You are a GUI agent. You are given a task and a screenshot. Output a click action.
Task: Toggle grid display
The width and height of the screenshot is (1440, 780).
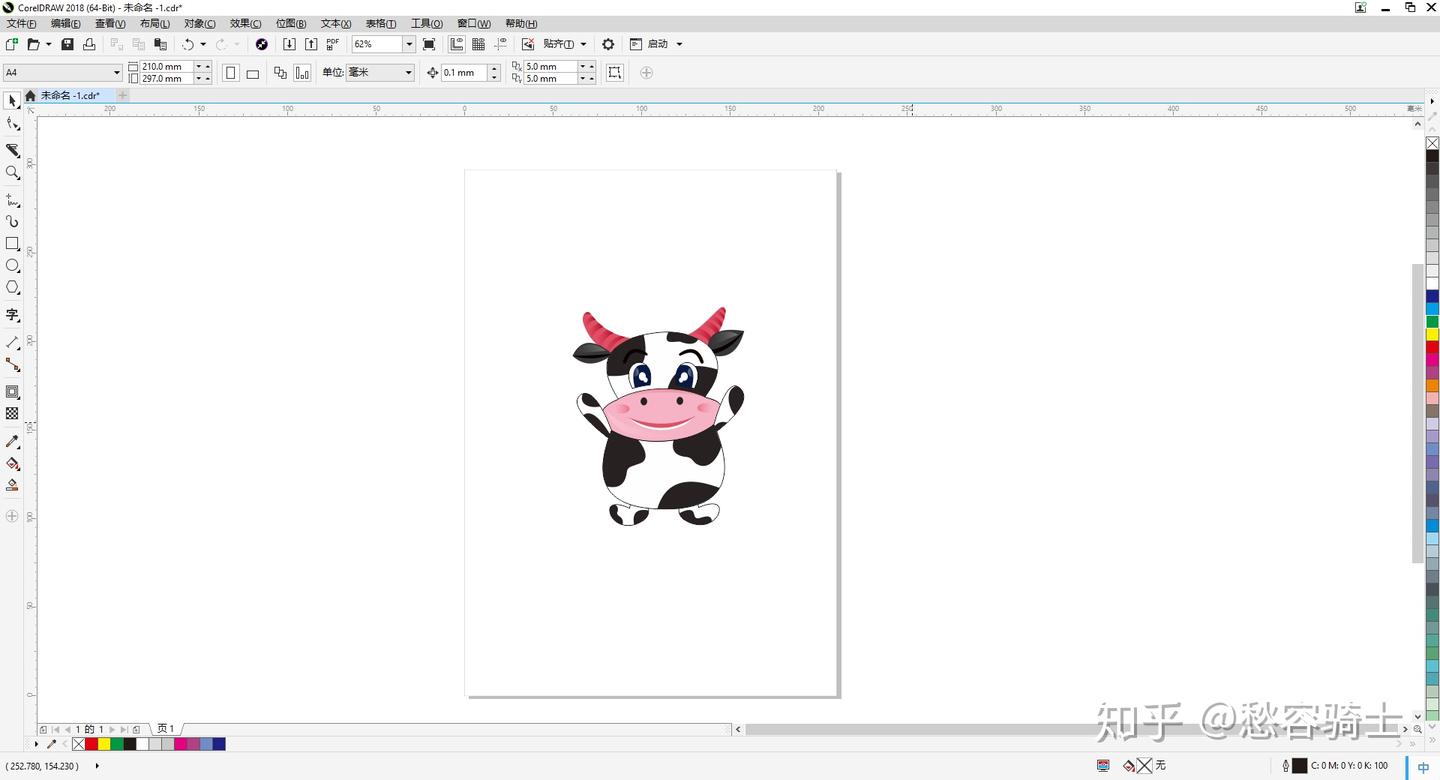[478, 44]
